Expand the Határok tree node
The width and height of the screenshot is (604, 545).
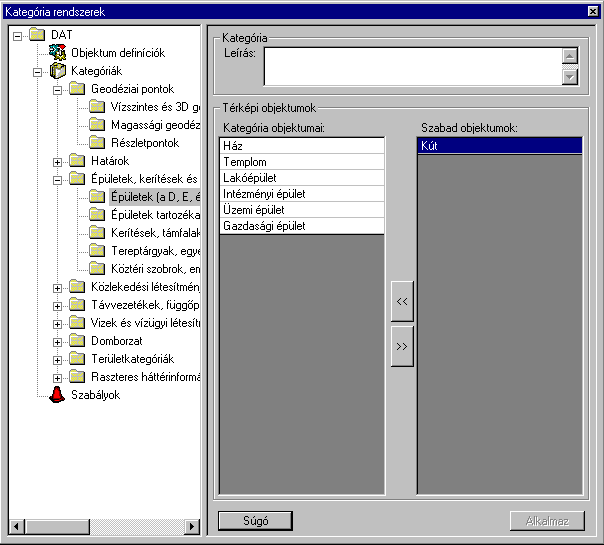58,162
